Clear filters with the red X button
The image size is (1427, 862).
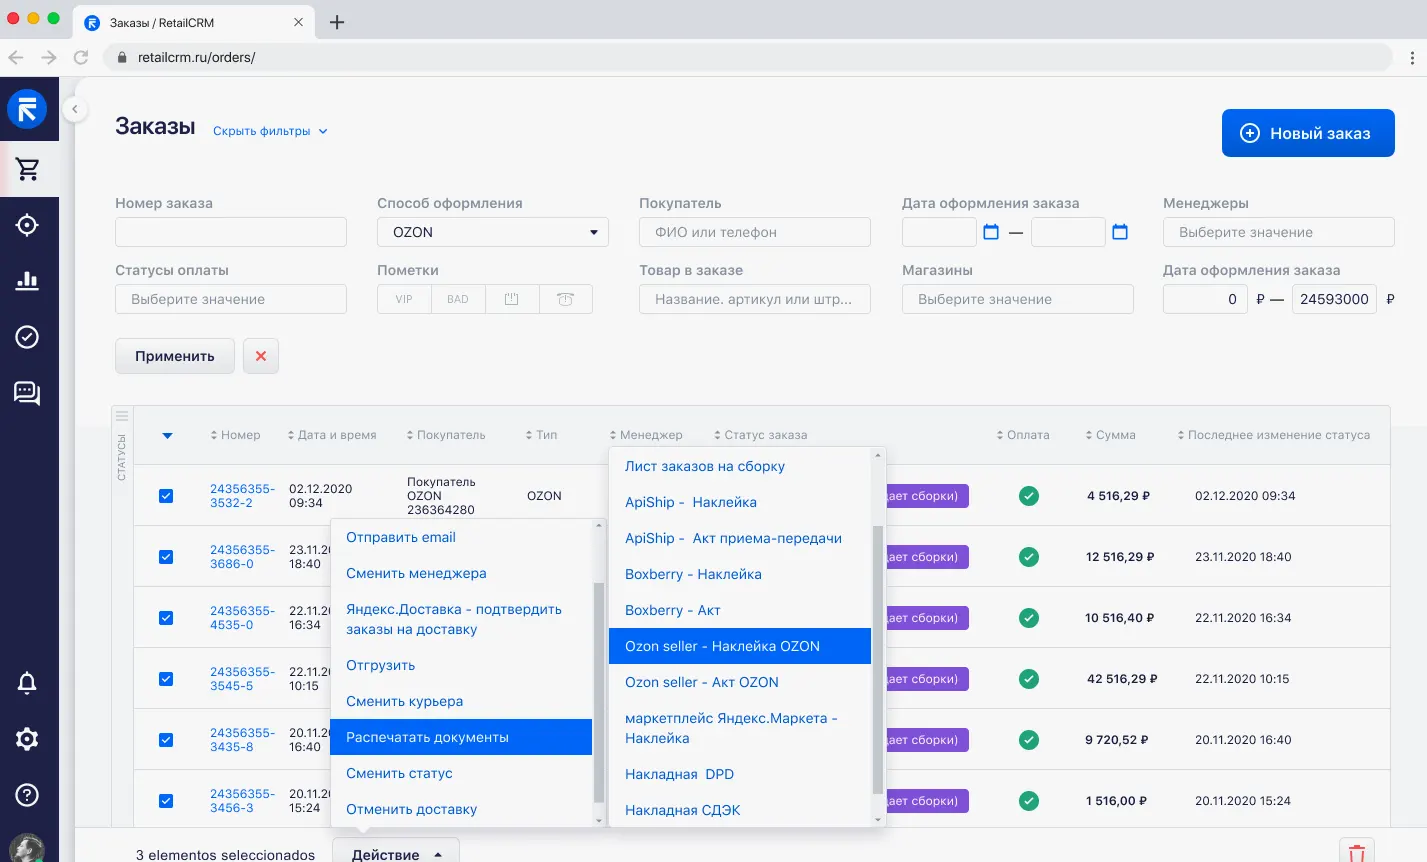pos(261,356)
